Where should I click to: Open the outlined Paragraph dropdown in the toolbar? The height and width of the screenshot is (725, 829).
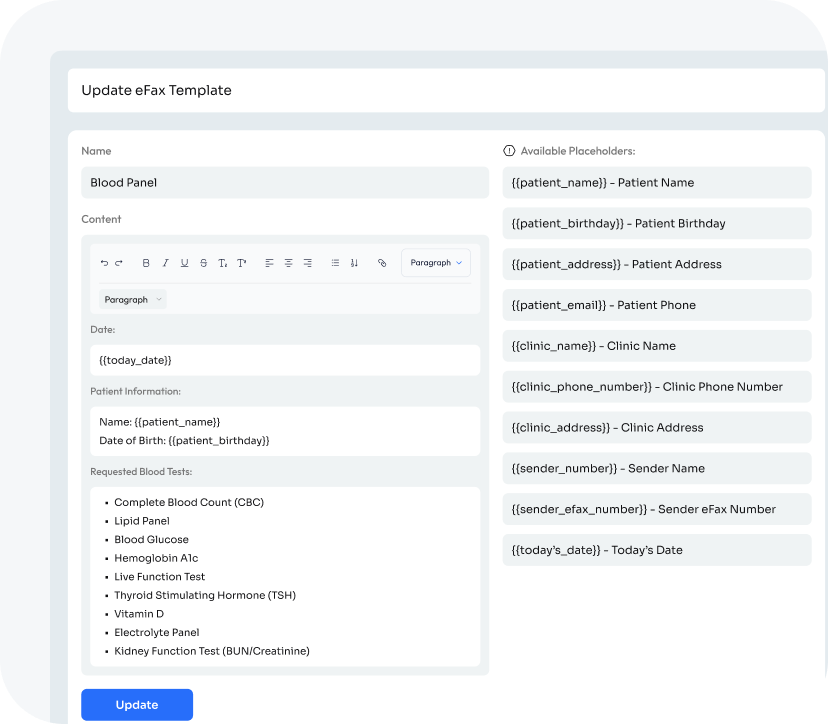pos(436,263)
